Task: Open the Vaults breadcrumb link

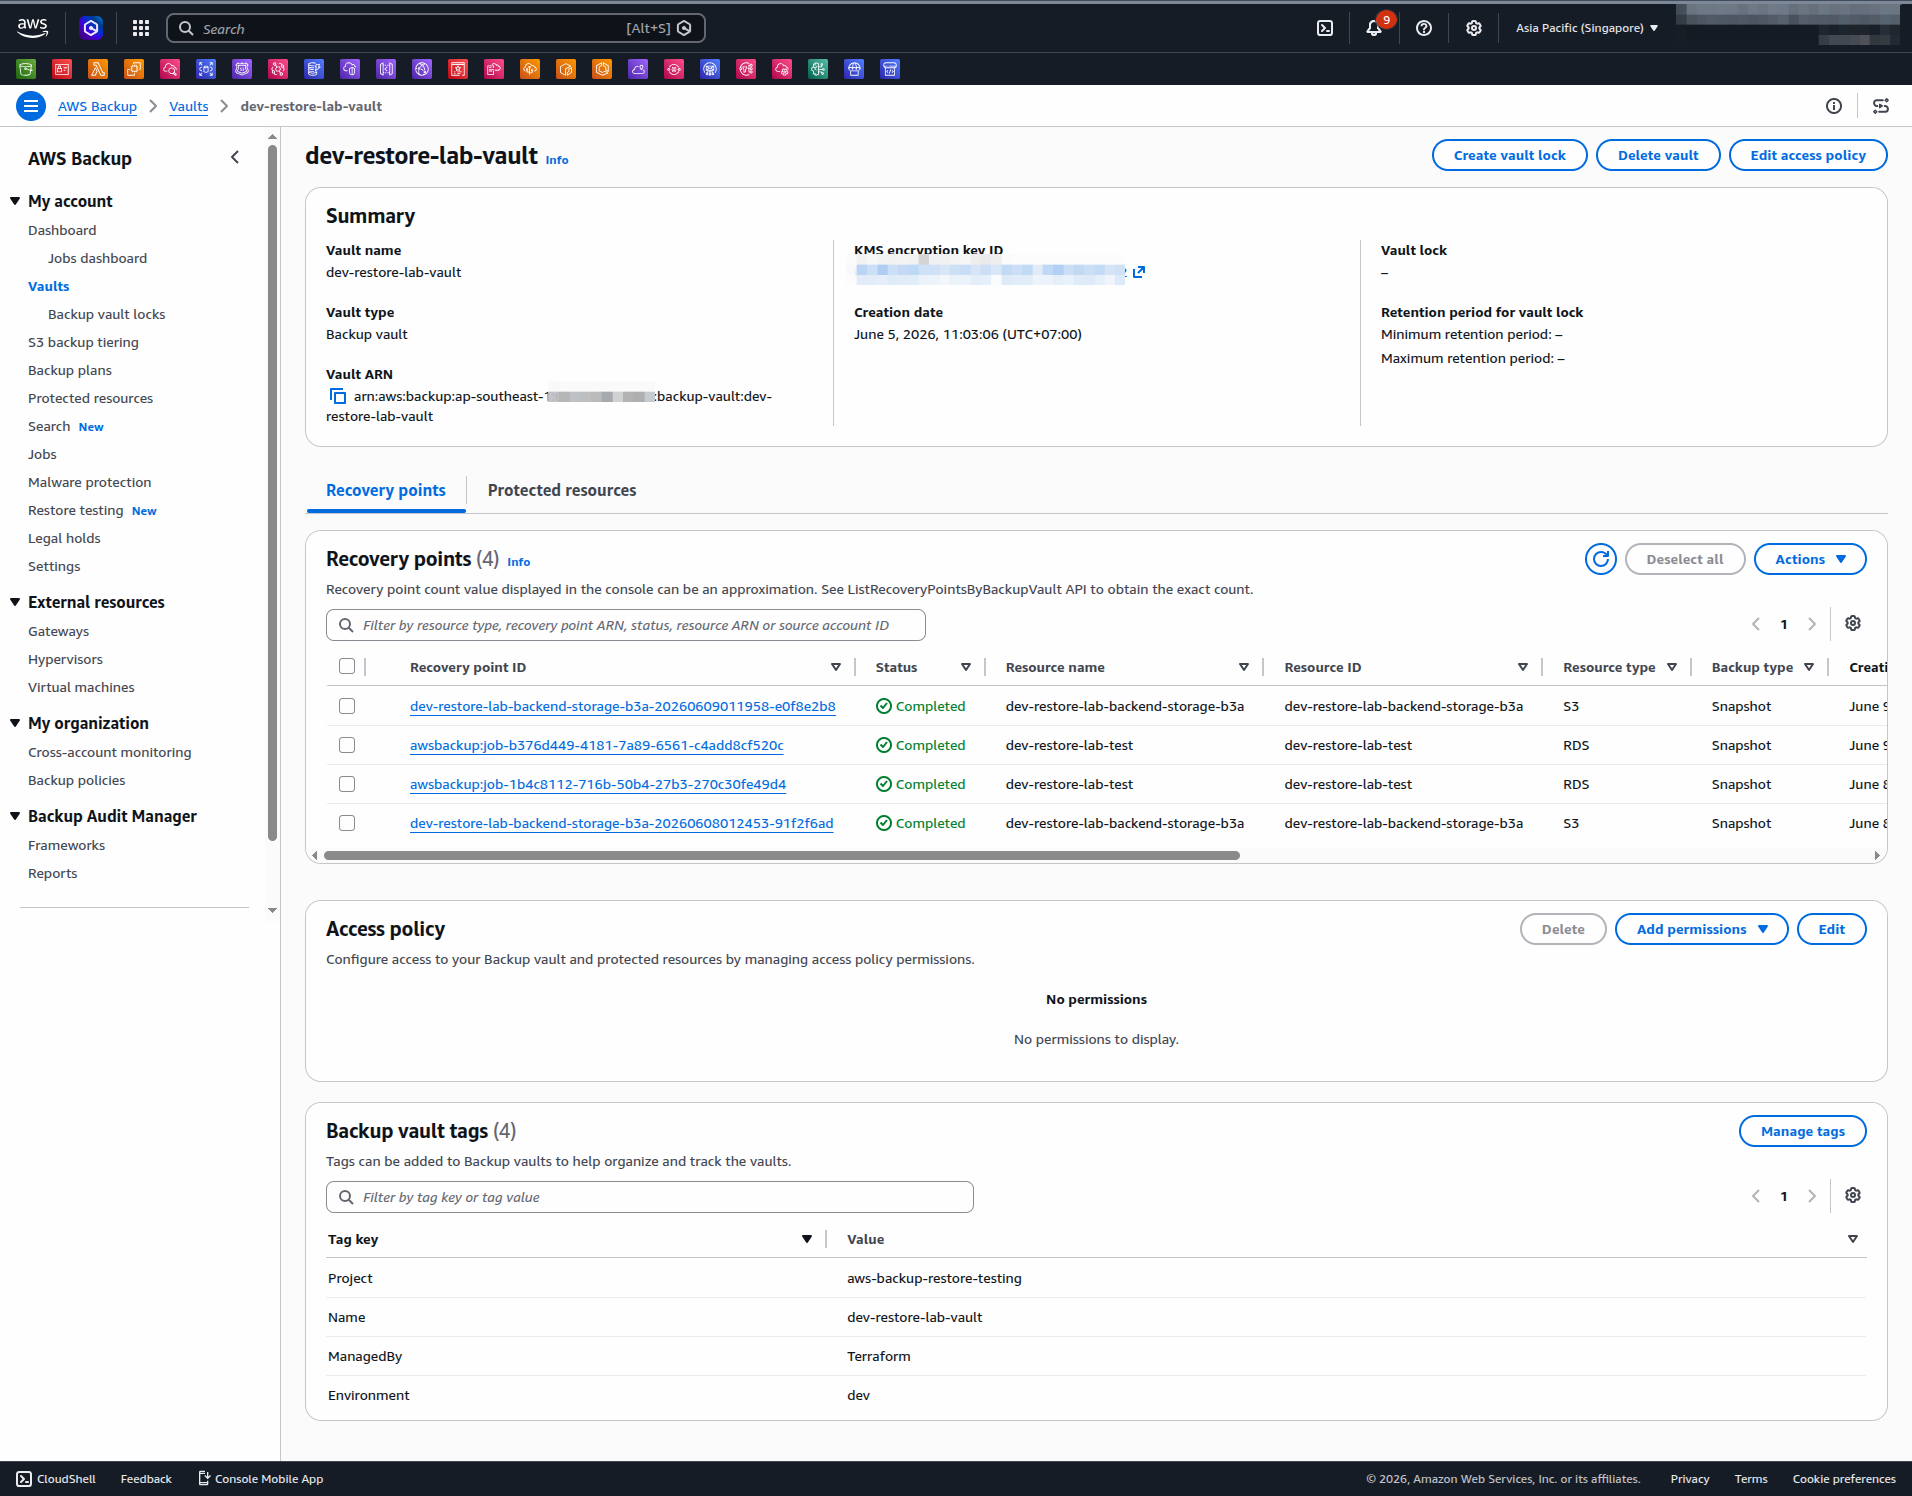Action: point(188,106)
